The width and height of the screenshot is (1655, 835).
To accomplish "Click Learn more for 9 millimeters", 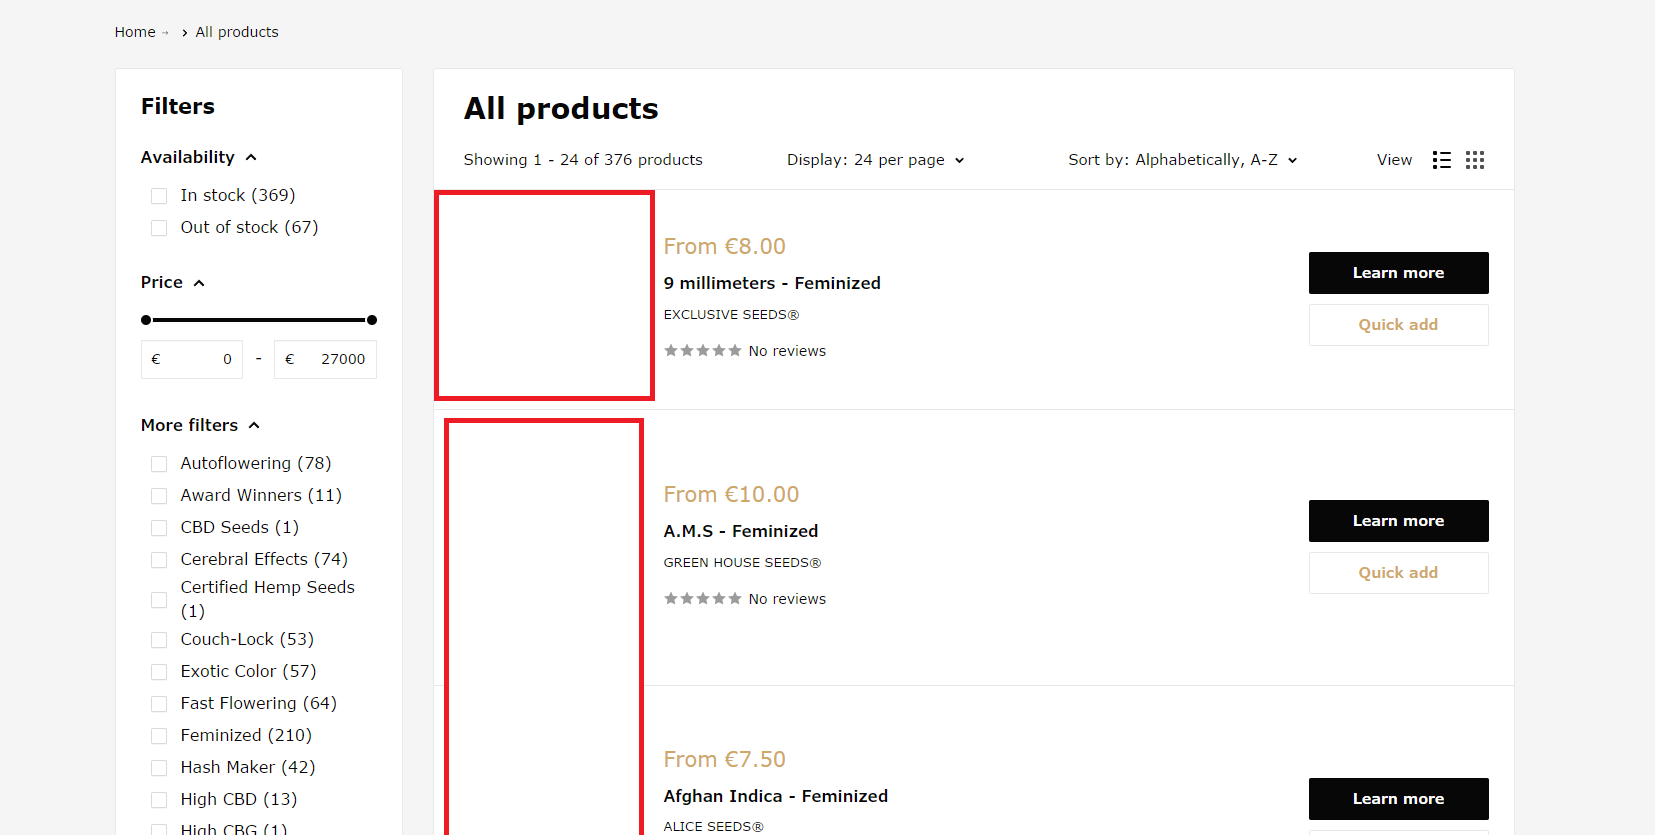I will coord(1398,273).
